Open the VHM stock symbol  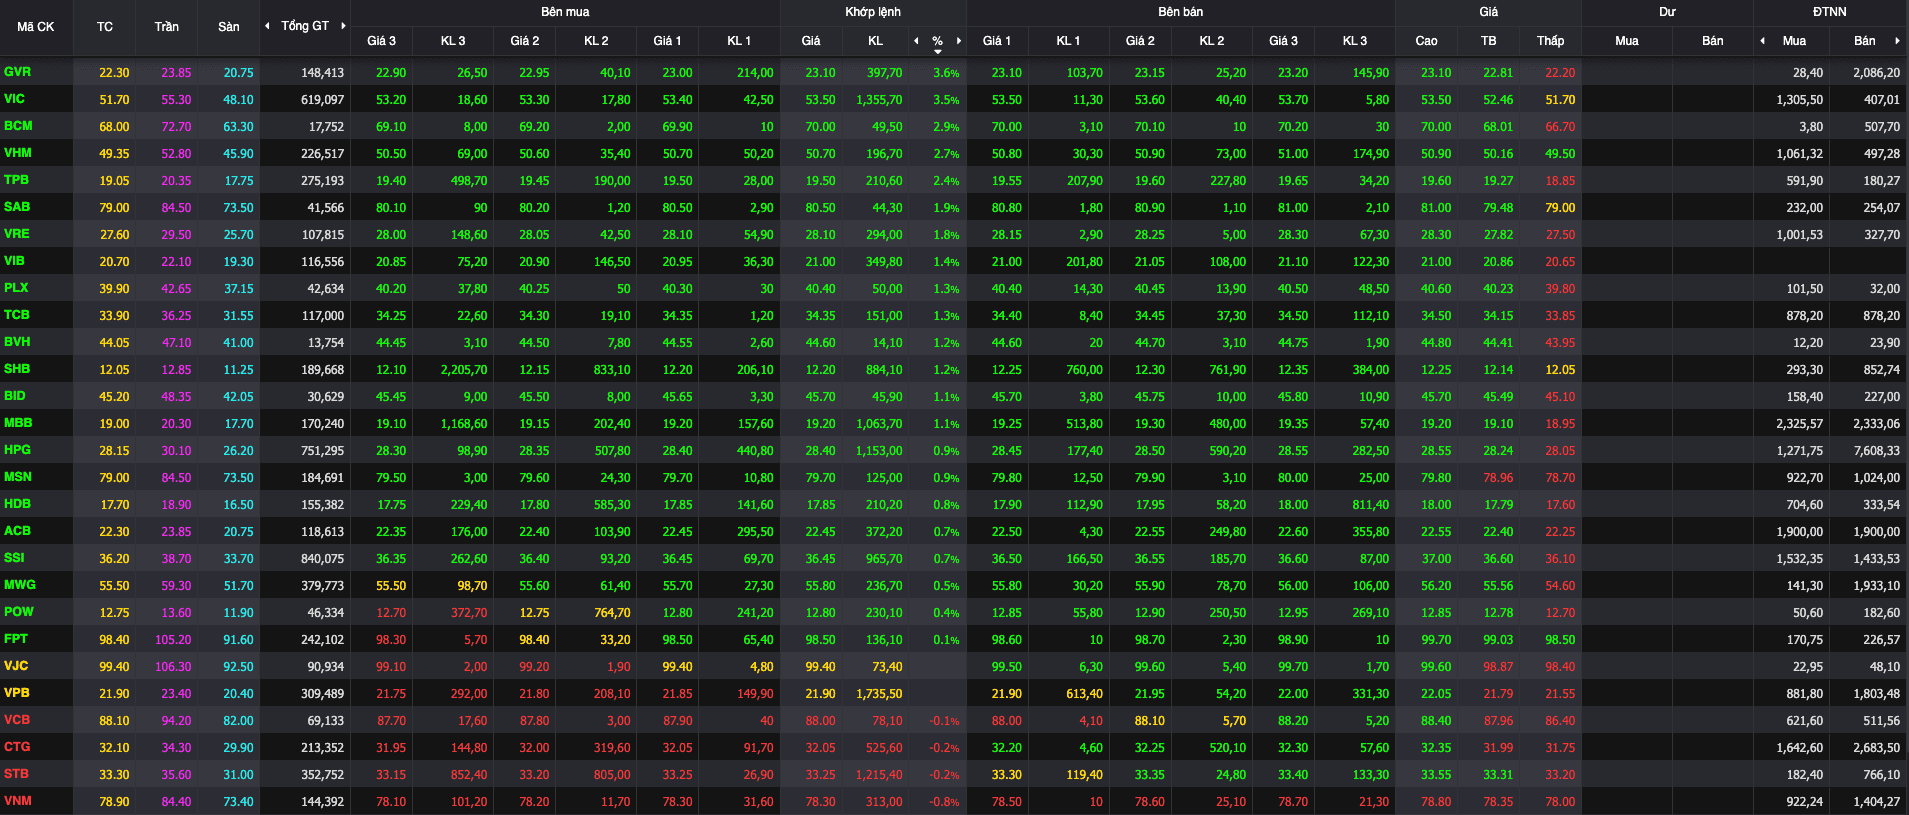pos(18,153)
